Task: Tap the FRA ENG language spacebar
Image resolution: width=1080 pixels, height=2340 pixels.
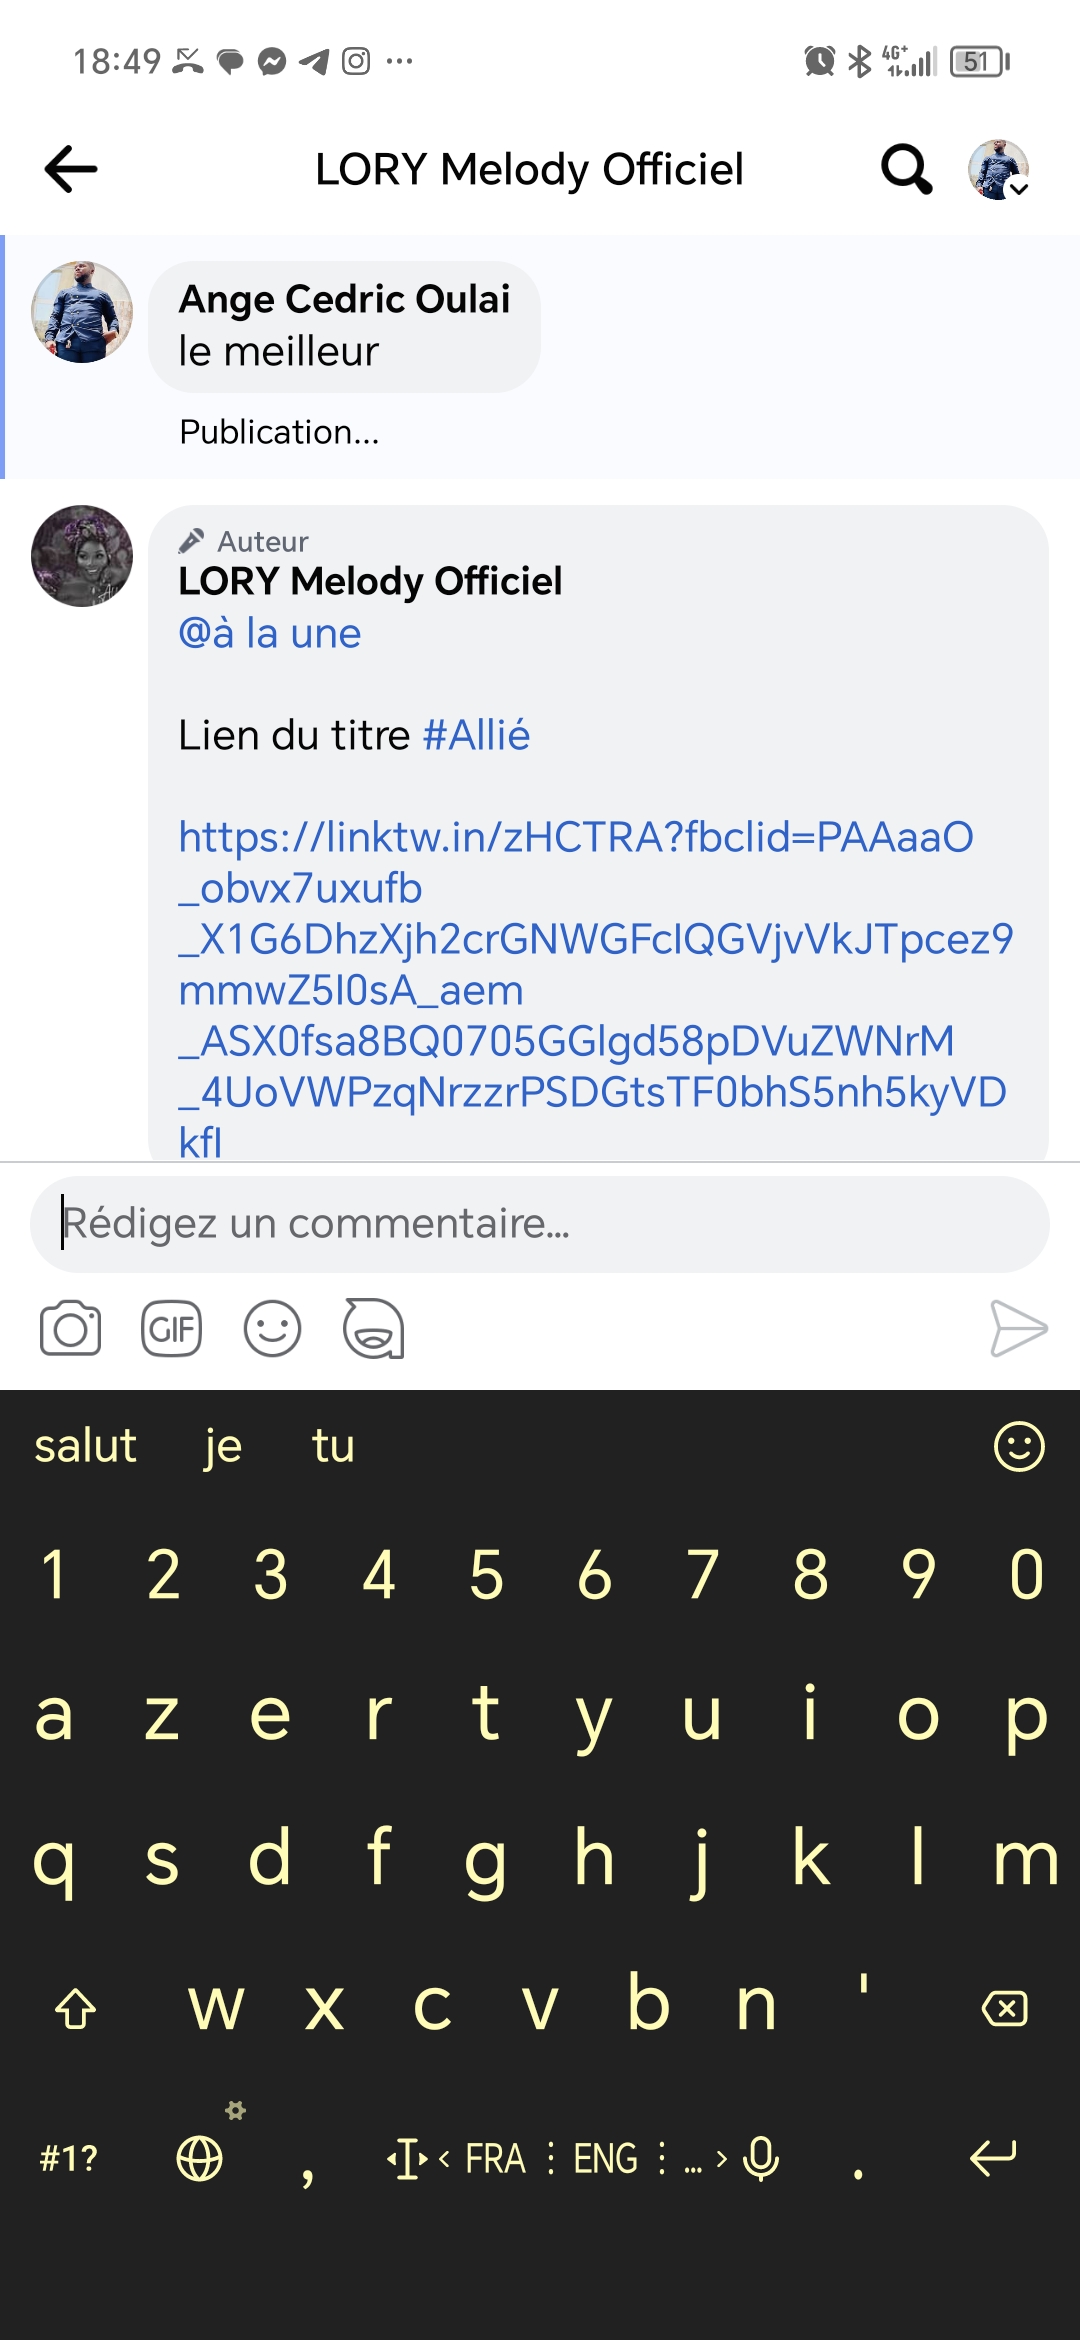Action: [550, 2158]
